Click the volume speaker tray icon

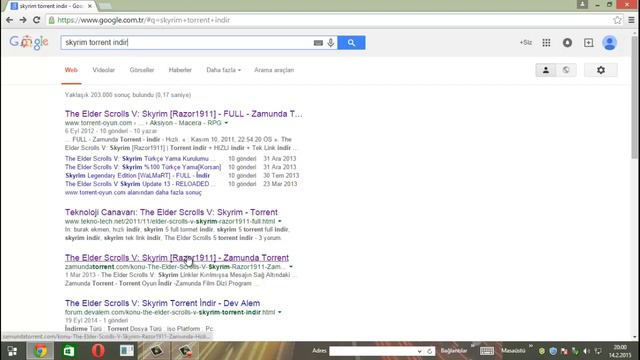(x=587, y=351)
